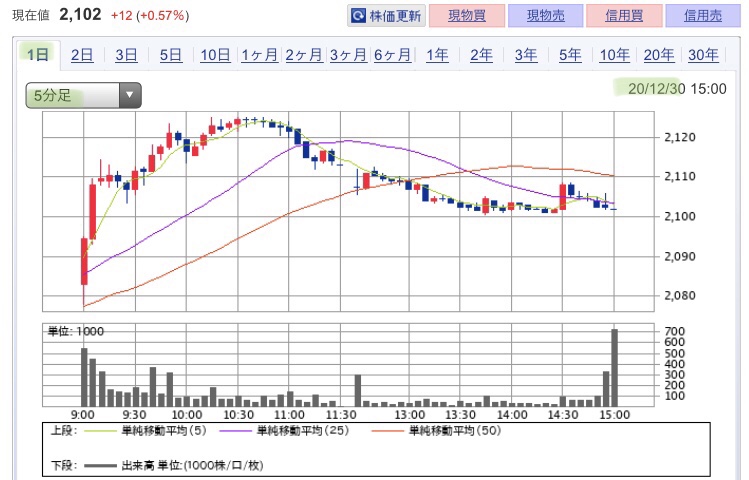Image resolution: width=749 pixels, height=480 pixels.
Task: Switch to the 30年 period tab
Action: coord(703,55)
